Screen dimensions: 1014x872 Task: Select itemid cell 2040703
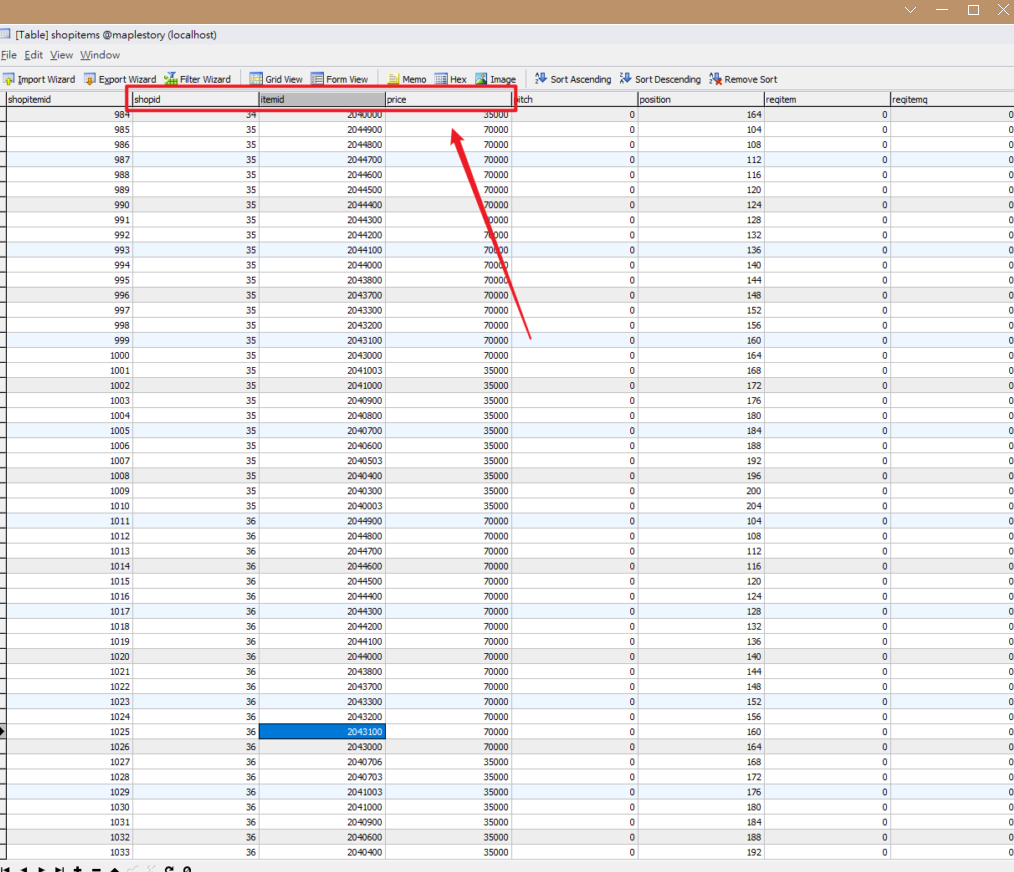pyautogui.click(x=322, y=777)
